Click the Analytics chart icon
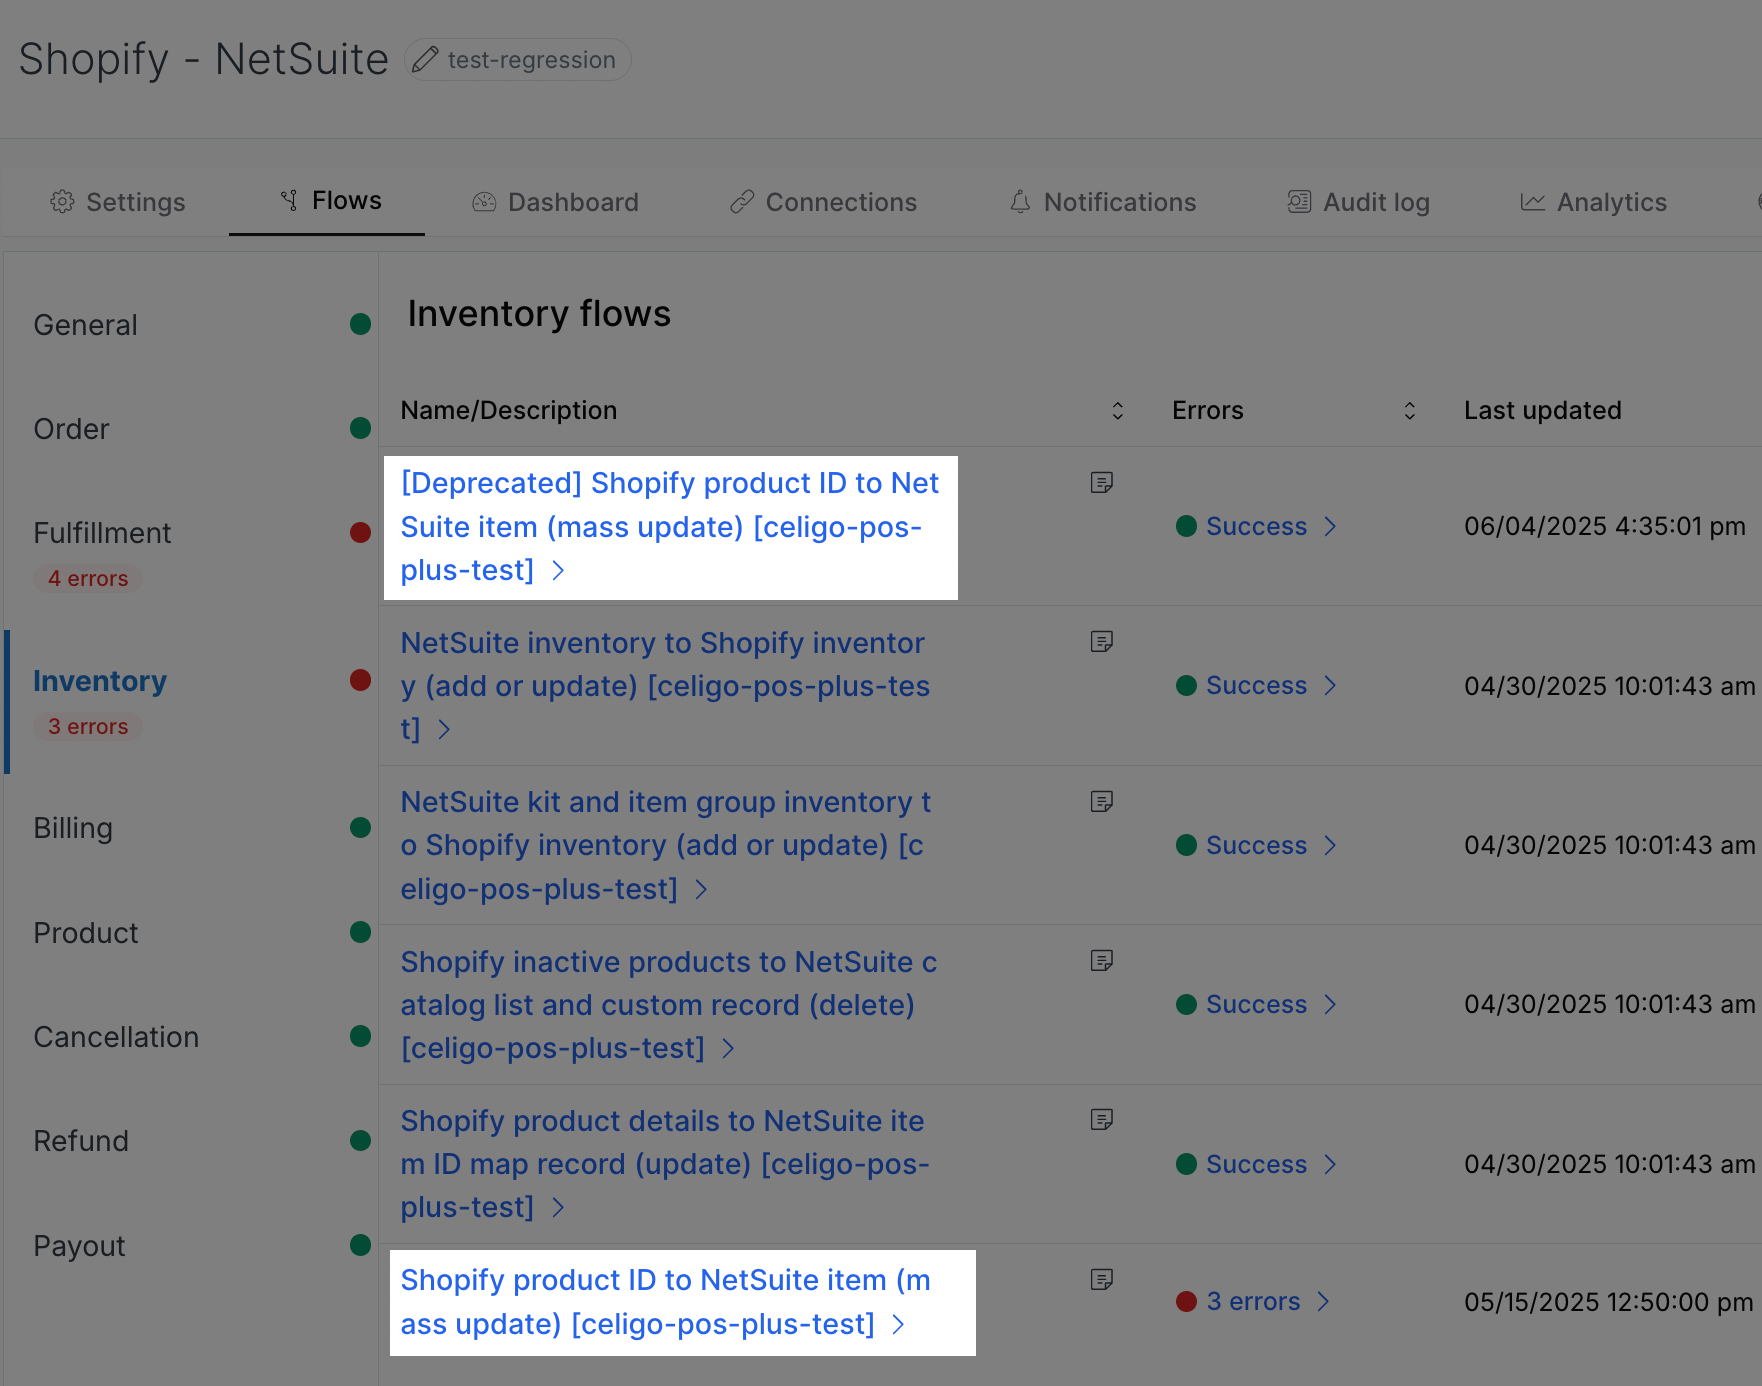 click(x=1531, y=201)
